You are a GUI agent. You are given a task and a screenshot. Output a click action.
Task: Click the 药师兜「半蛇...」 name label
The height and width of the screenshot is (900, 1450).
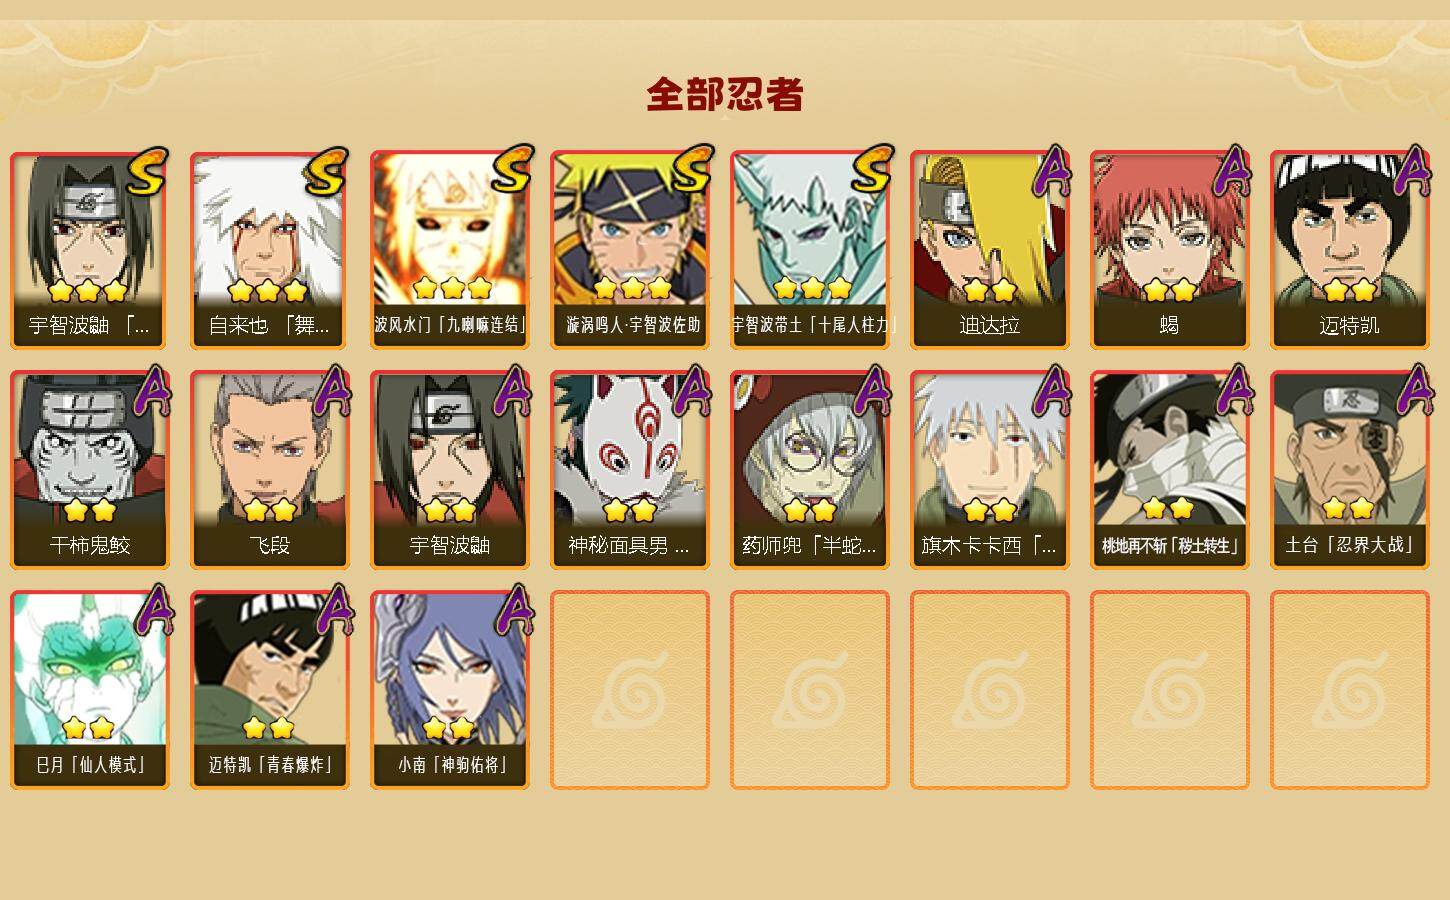[x=809, y=545]
